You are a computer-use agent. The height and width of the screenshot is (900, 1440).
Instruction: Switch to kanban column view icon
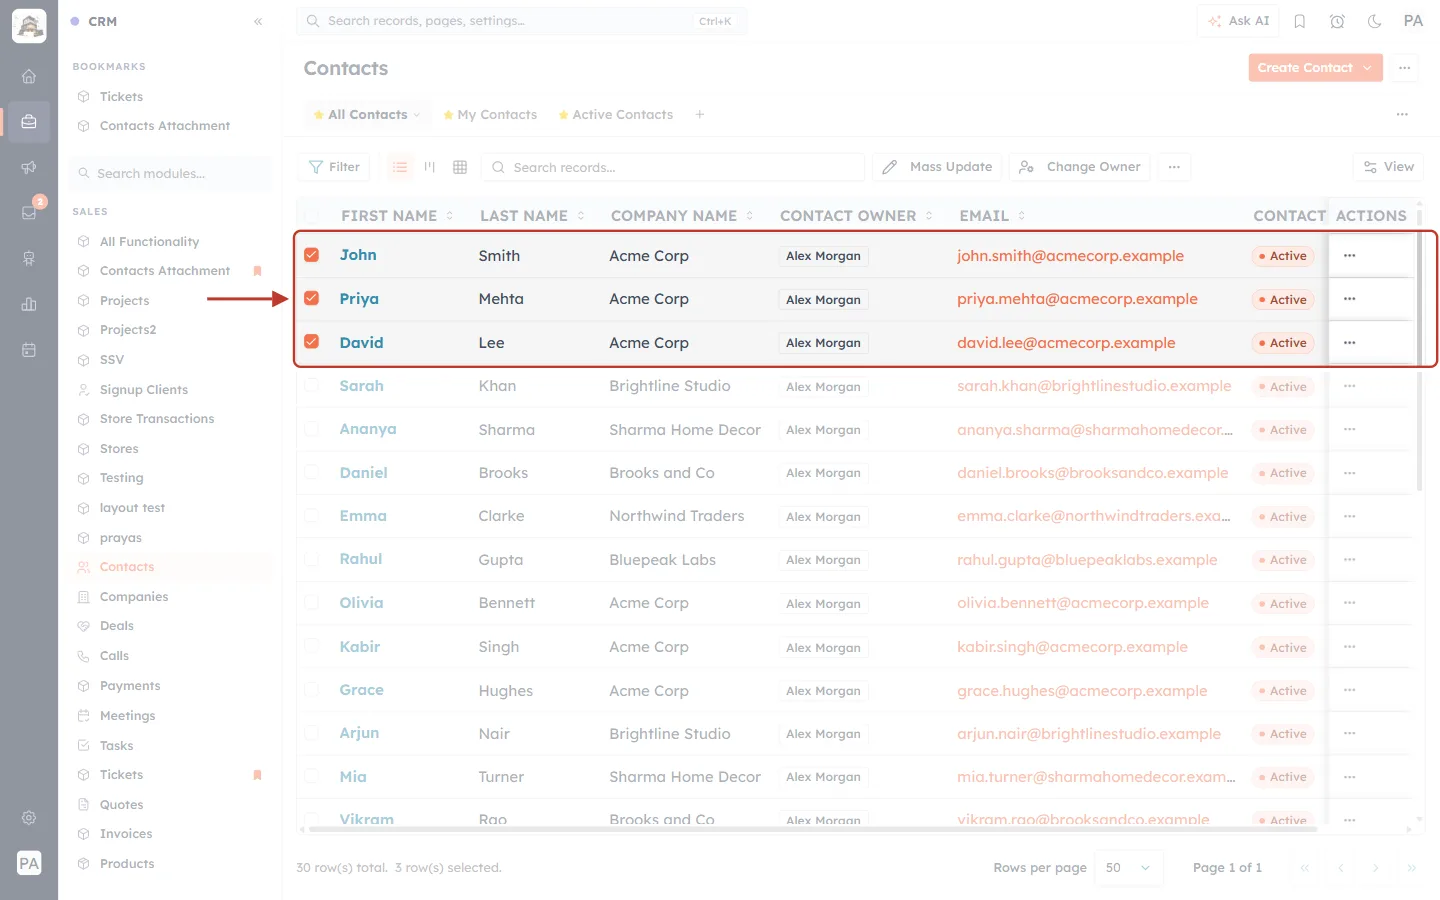(430, 167)
